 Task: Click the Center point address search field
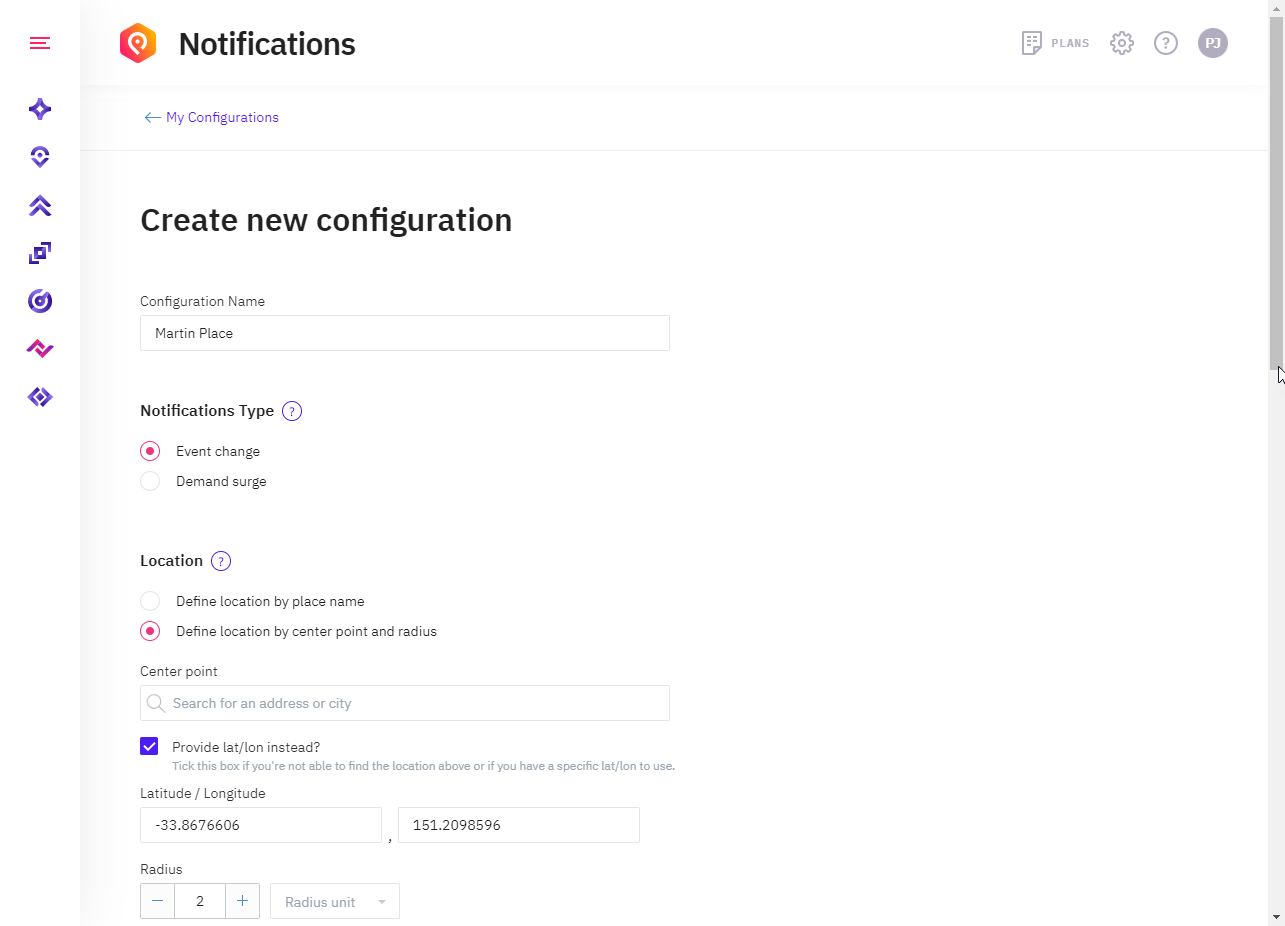pos(404,703)
